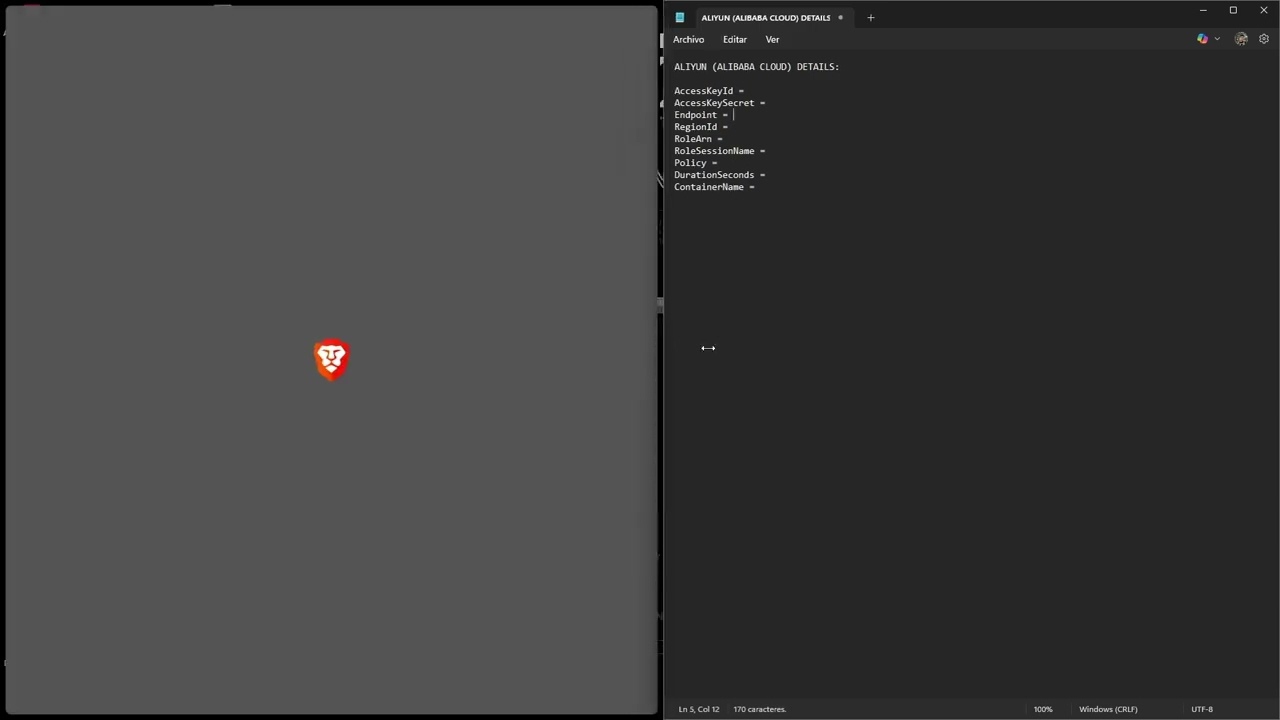Place cursor on the 'RoleSessionName =' line
This screenshot has width=1280, height=720.
[719, 151]
